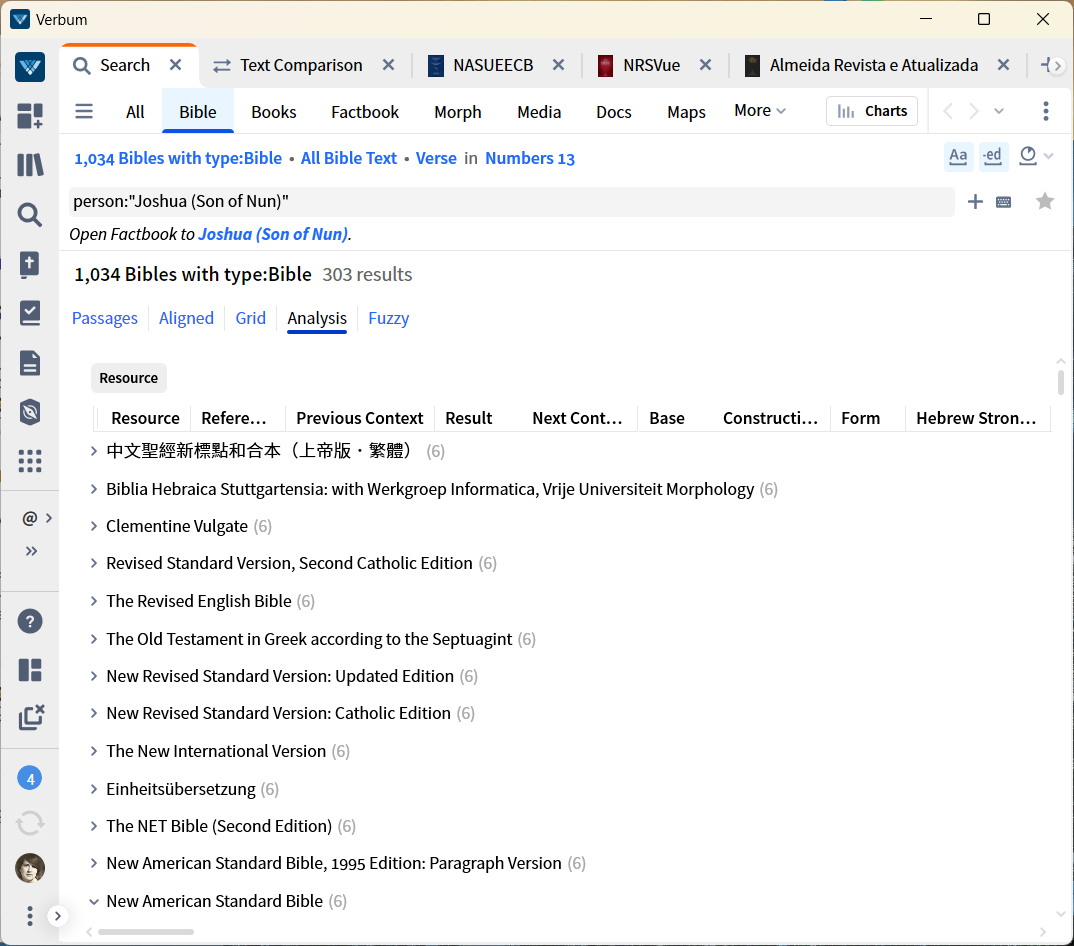
Task: Click the Charts button
Action: point(872,111)
